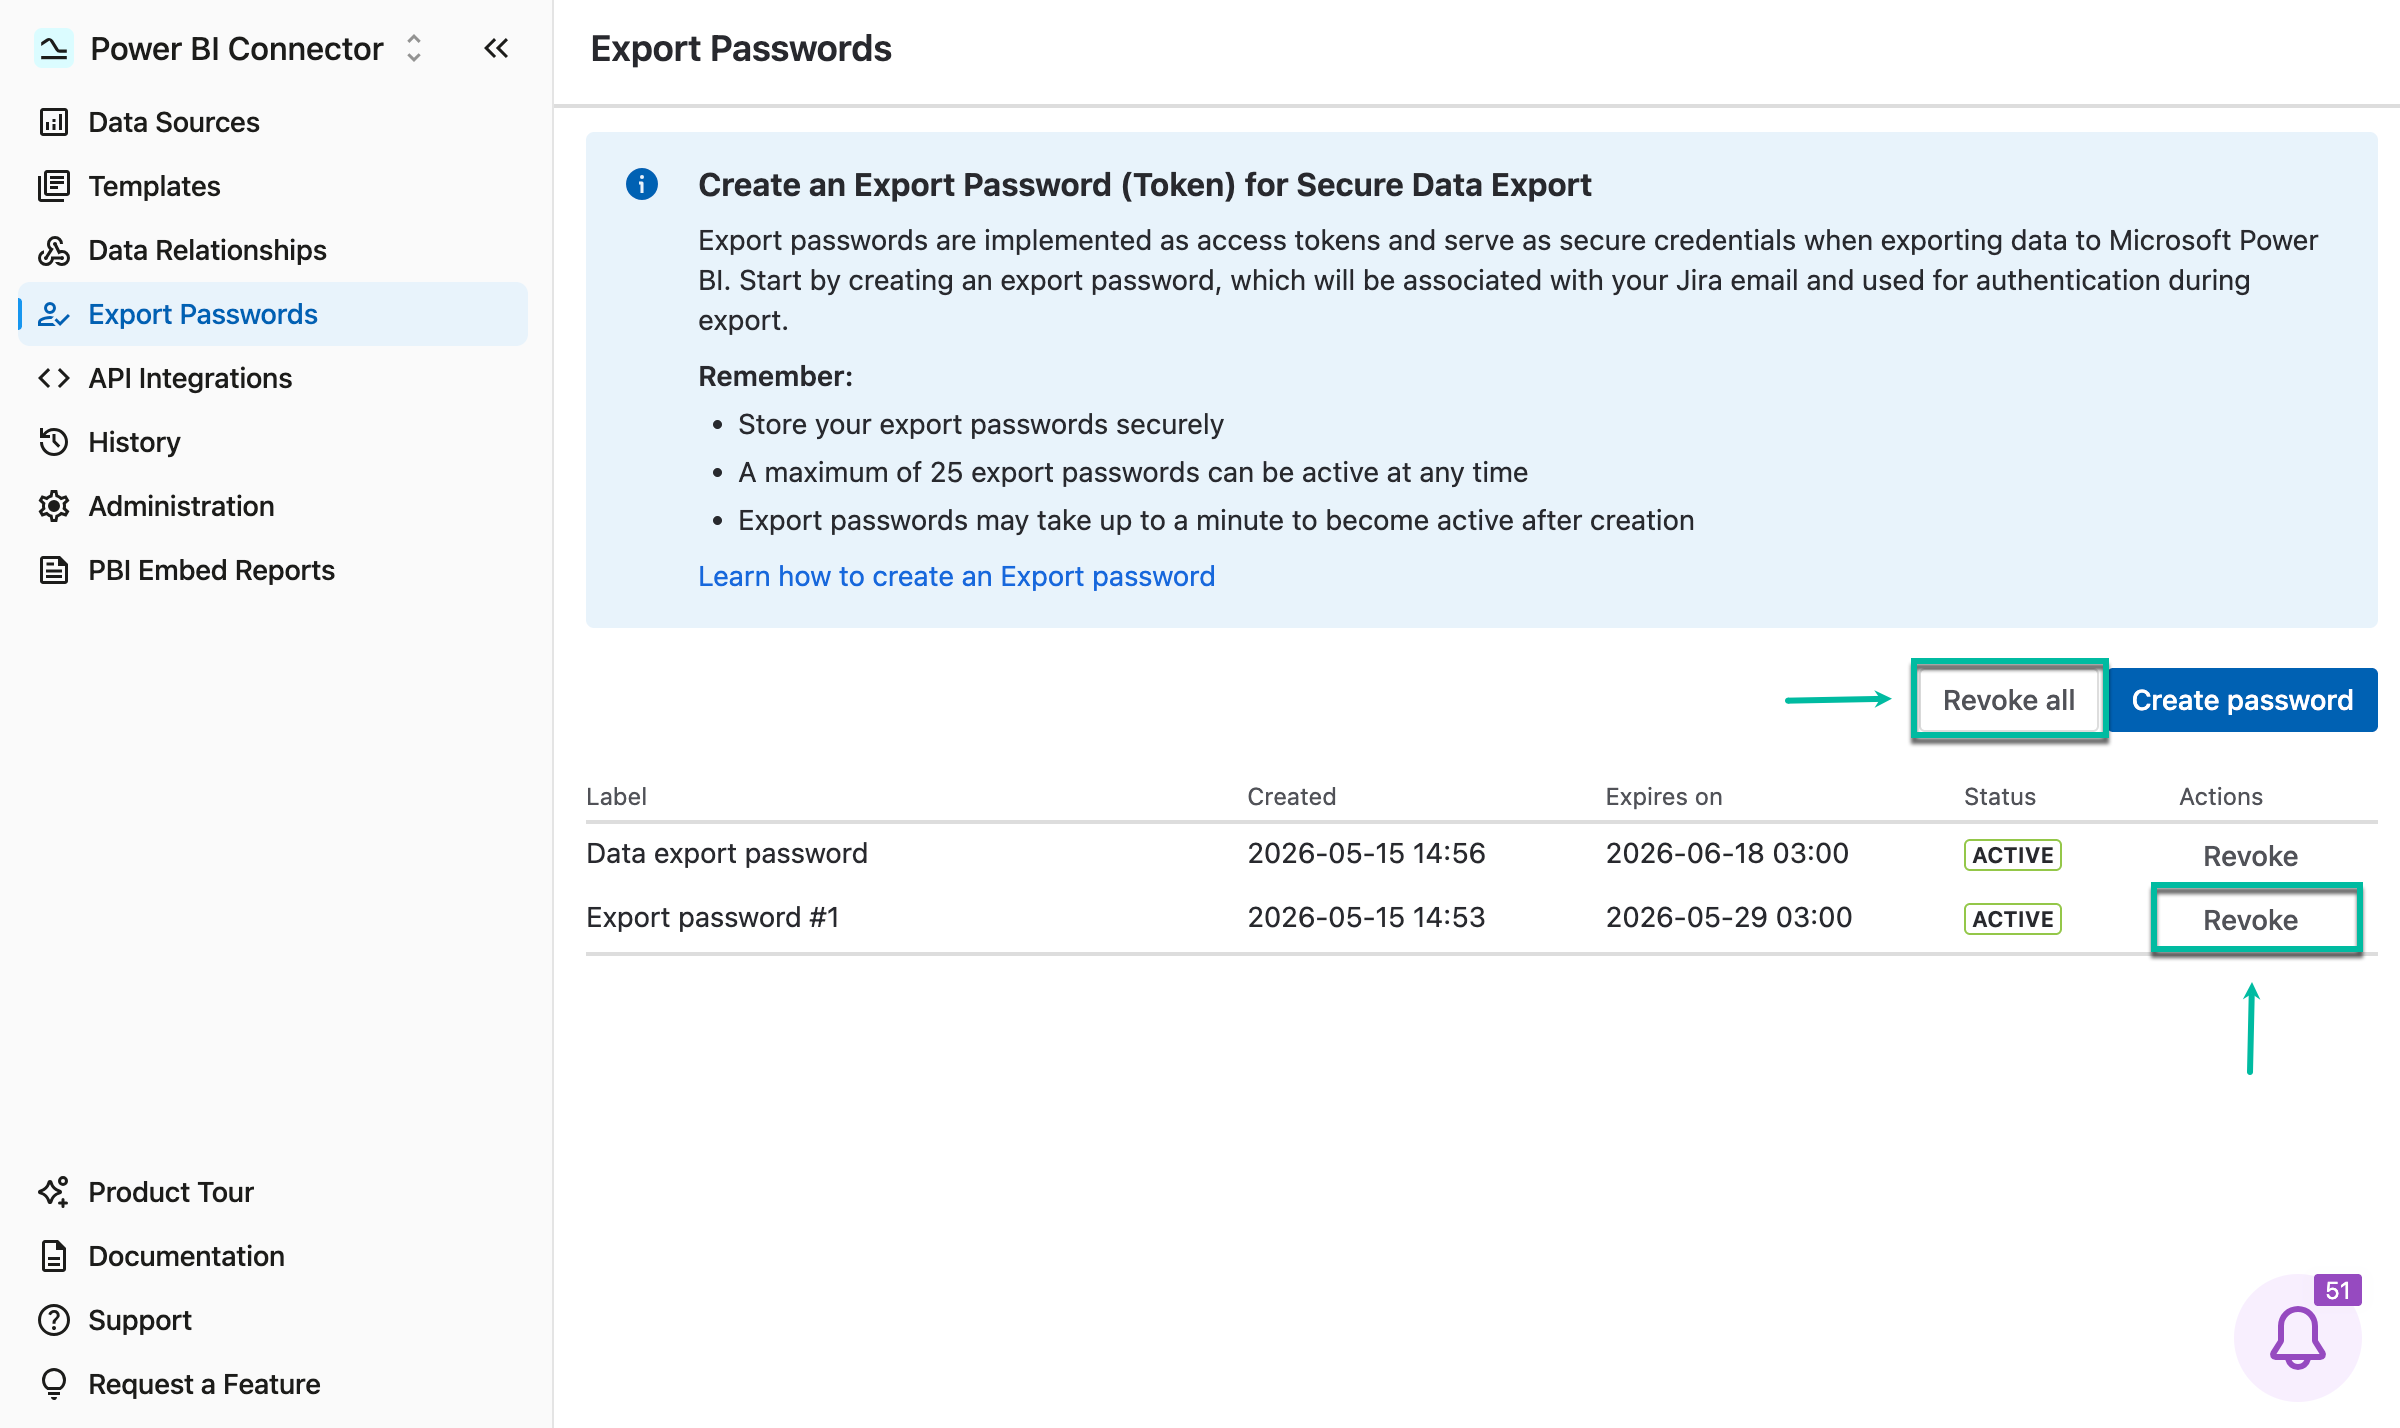Click the blue info icon in banner
Image resolution: width=2400 pixels, height=1428 pixels.
pos(642,184)
